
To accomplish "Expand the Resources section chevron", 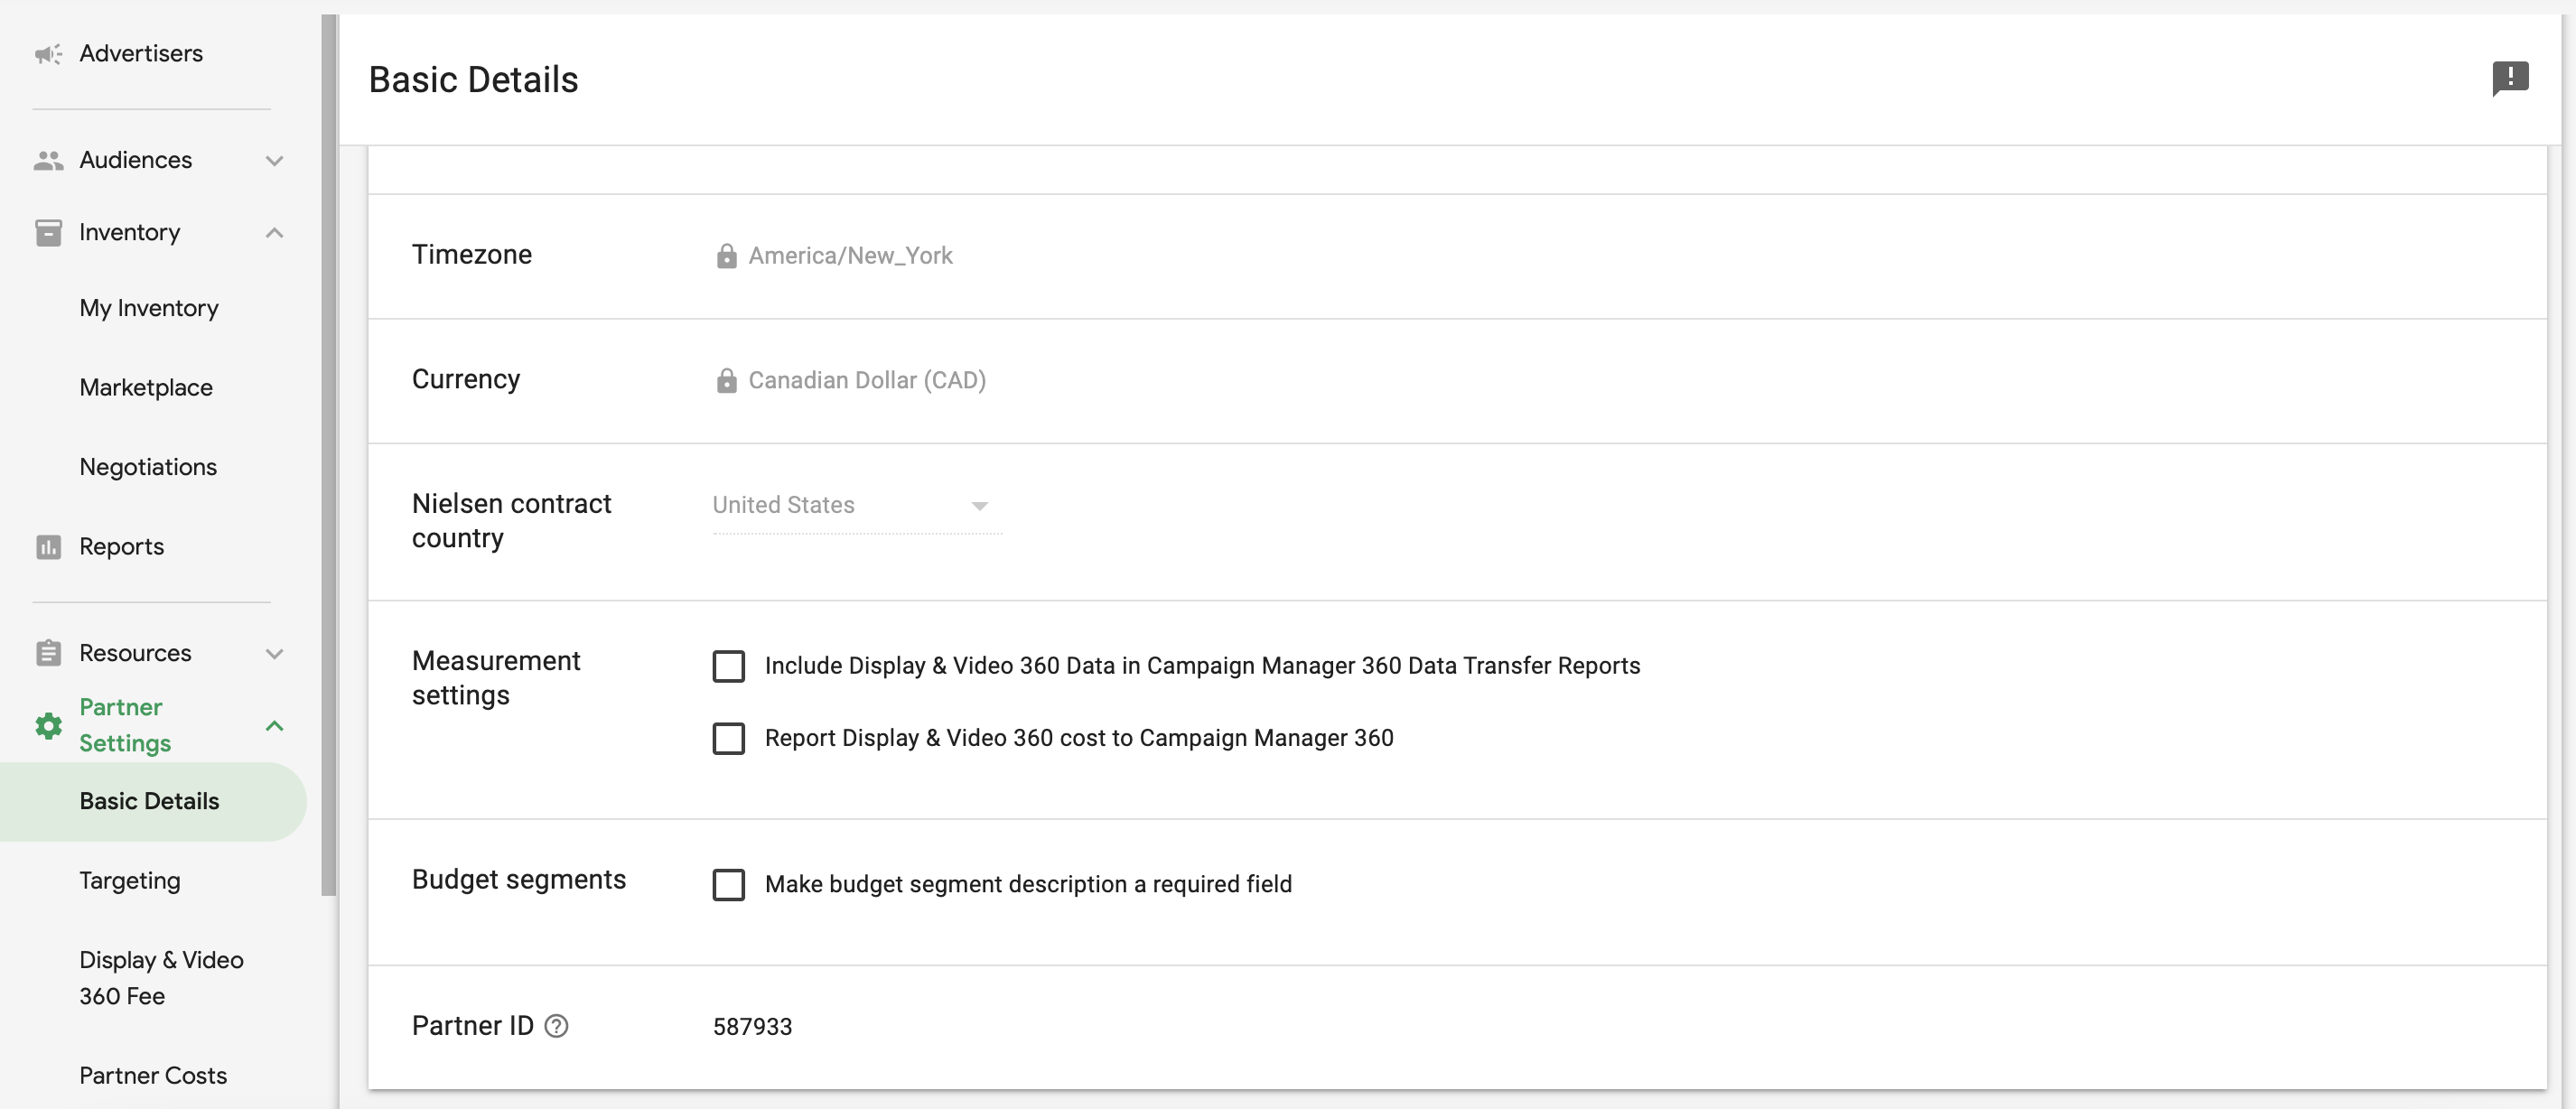I will point(274,653).
